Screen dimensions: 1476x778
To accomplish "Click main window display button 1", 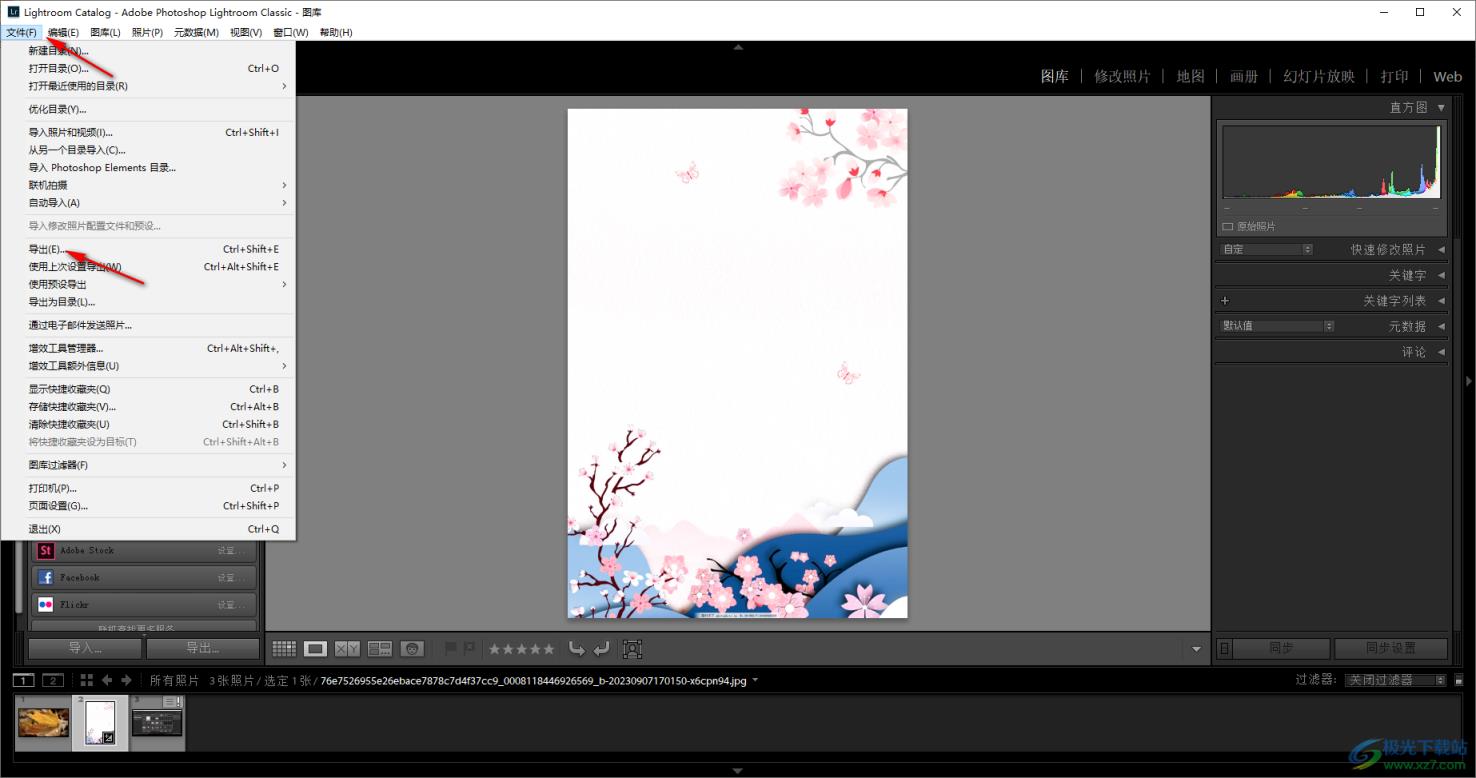I will 24,680.
